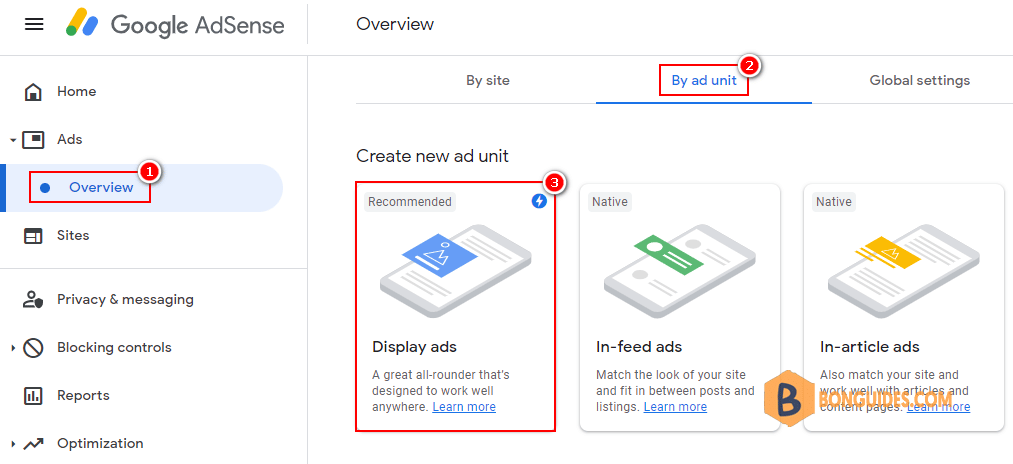The width and height of the screenshot is (1013, 464).
Task: Click Learn more under In-article ads
Action: click(x=938, y=407)
